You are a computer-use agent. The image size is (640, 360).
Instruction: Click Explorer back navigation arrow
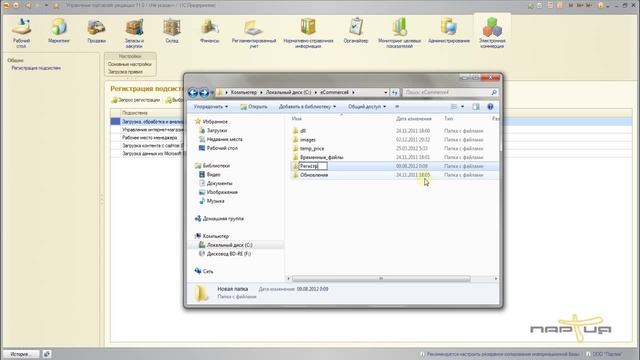click(193, 93)
